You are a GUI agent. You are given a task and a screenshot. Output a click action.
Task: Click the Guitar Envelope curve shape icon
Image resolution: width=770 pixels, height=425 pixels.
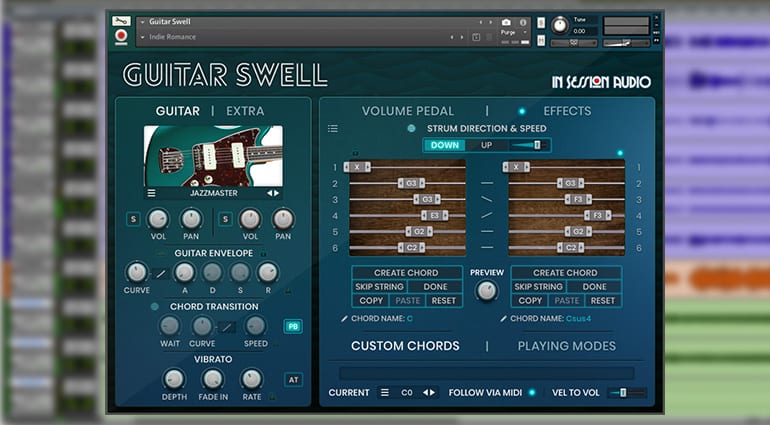click(x=161, y=274)
